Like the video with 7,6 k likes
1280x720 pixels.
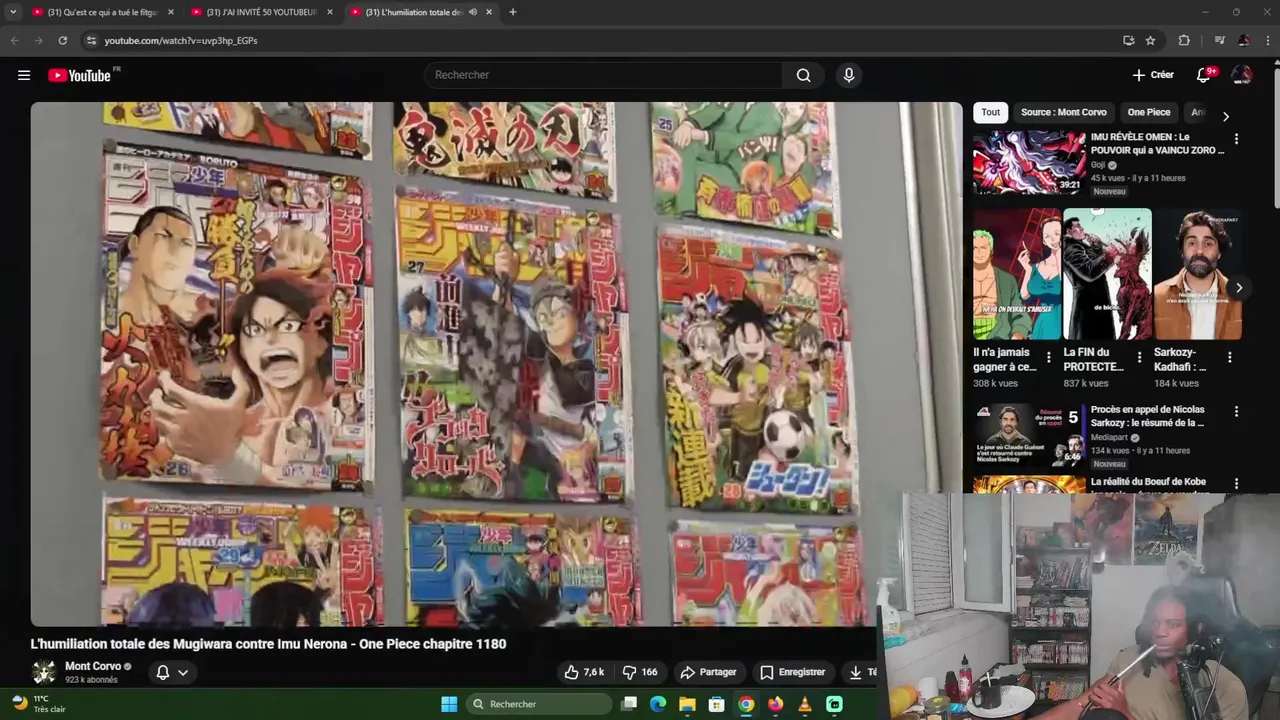[584, 672]
